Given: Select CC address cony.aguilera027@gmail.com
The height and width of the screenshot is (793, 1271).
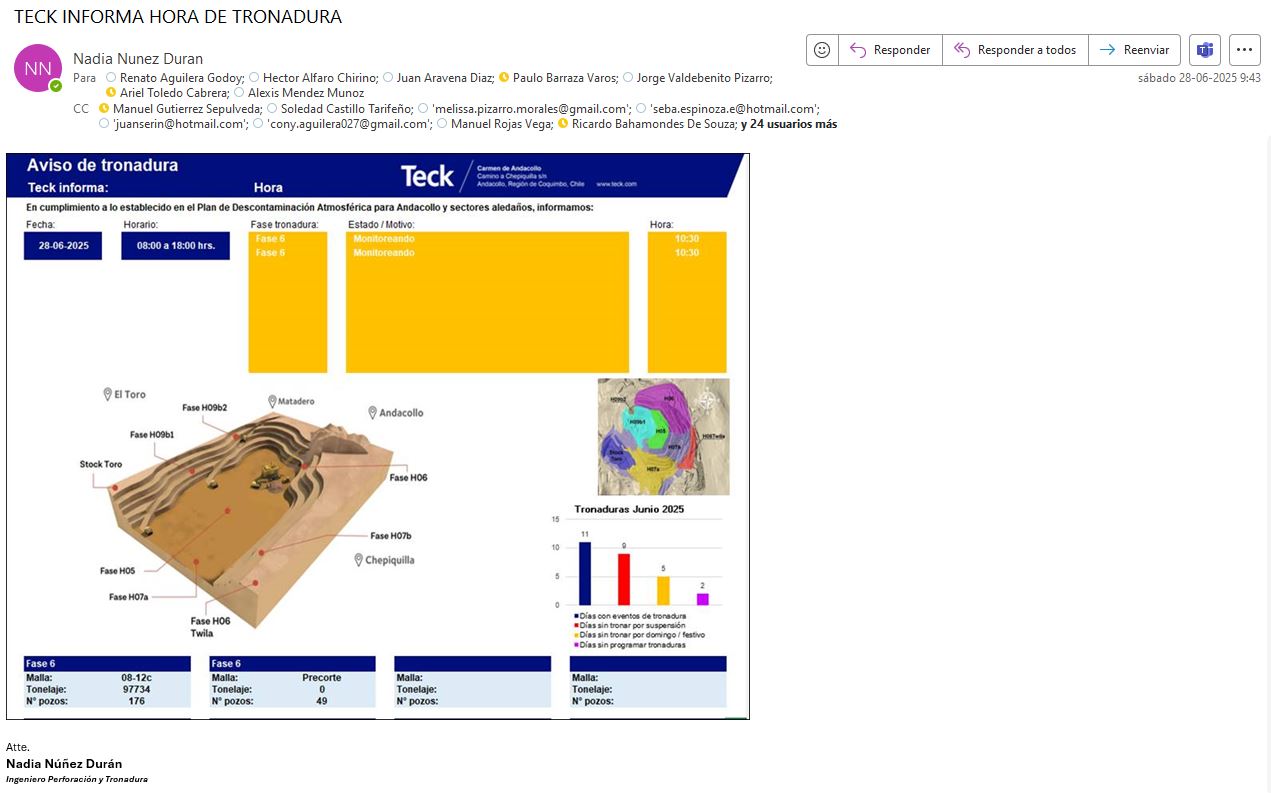Looking at the screenshot, I should pyautogui.click(x=350, y=125).
